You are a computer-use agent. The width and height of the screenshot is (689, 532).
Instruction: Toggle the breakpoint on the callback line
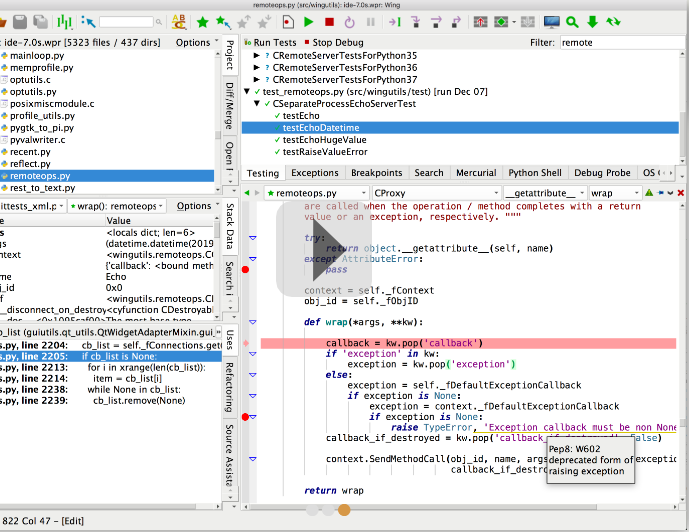coord(246,343)
